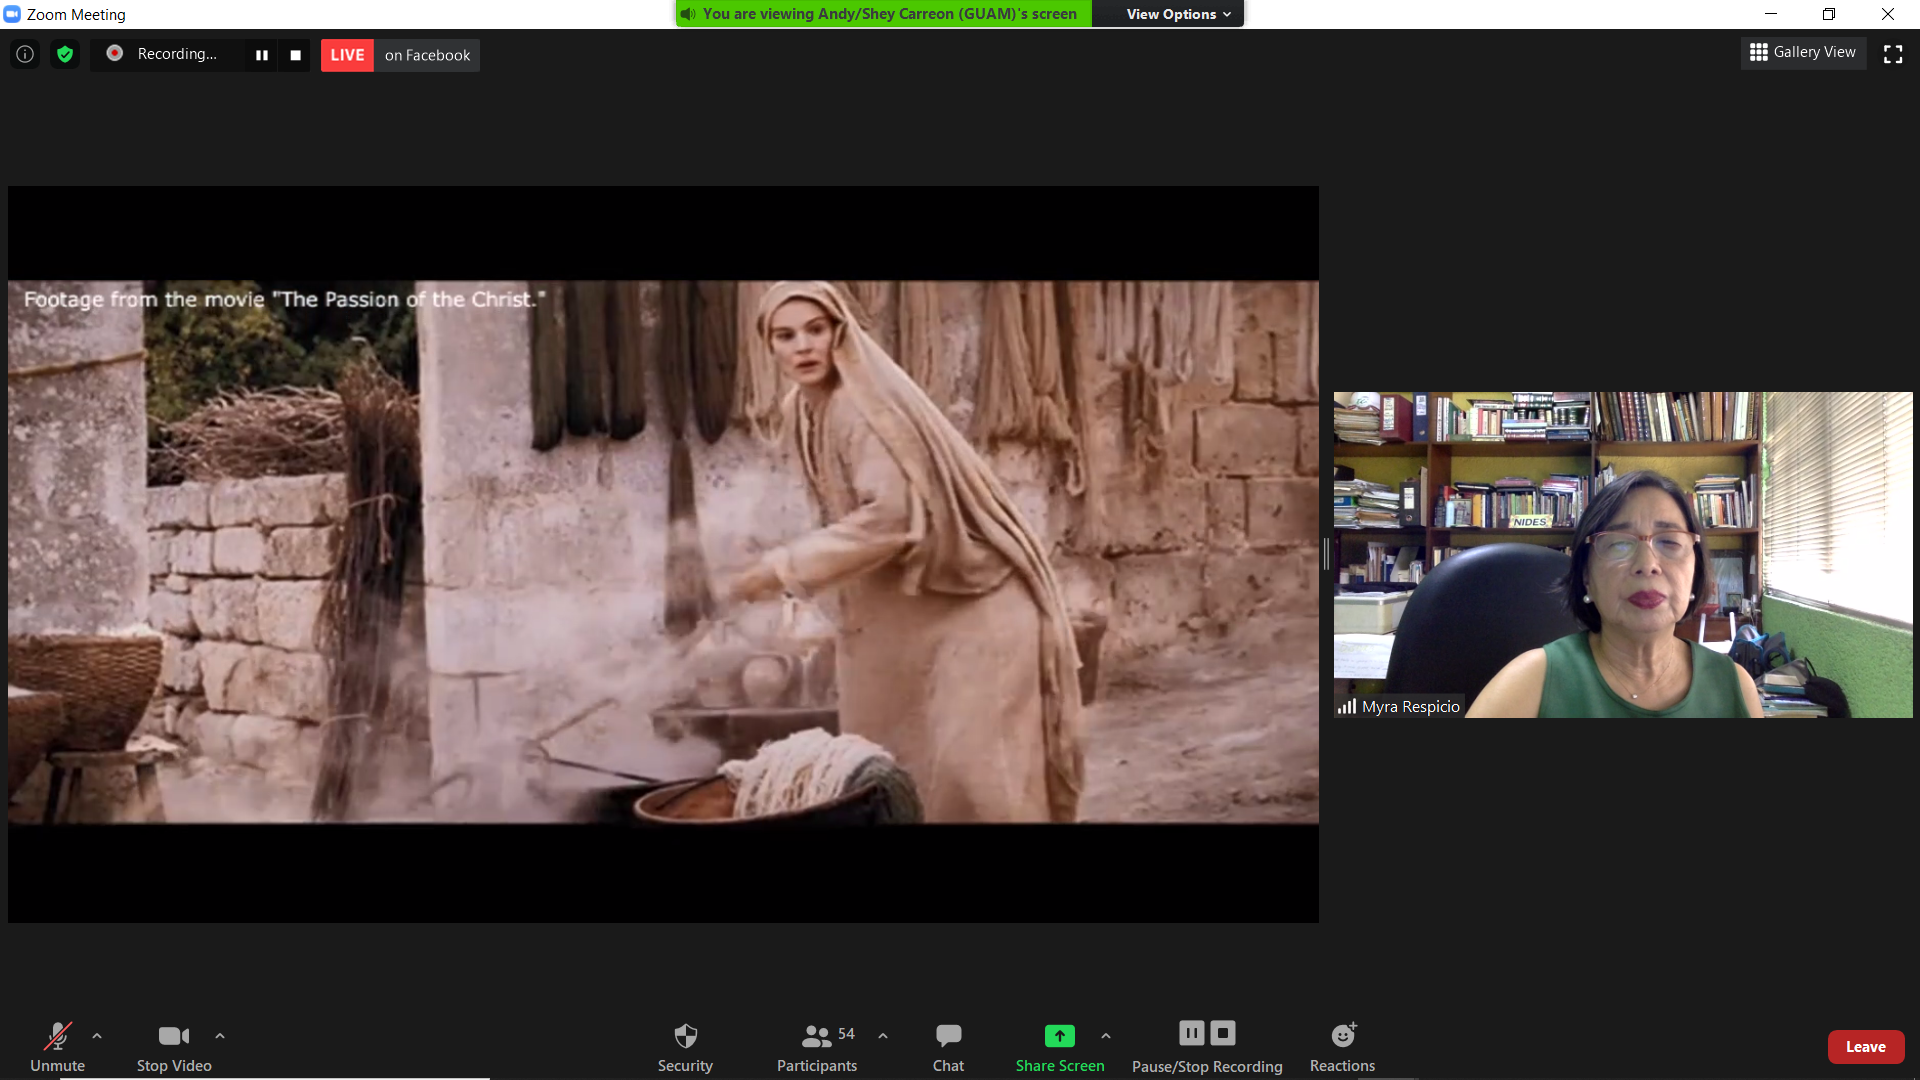
Task: Expand the arrow beside Participants
Action: [x=883, y=1036]
